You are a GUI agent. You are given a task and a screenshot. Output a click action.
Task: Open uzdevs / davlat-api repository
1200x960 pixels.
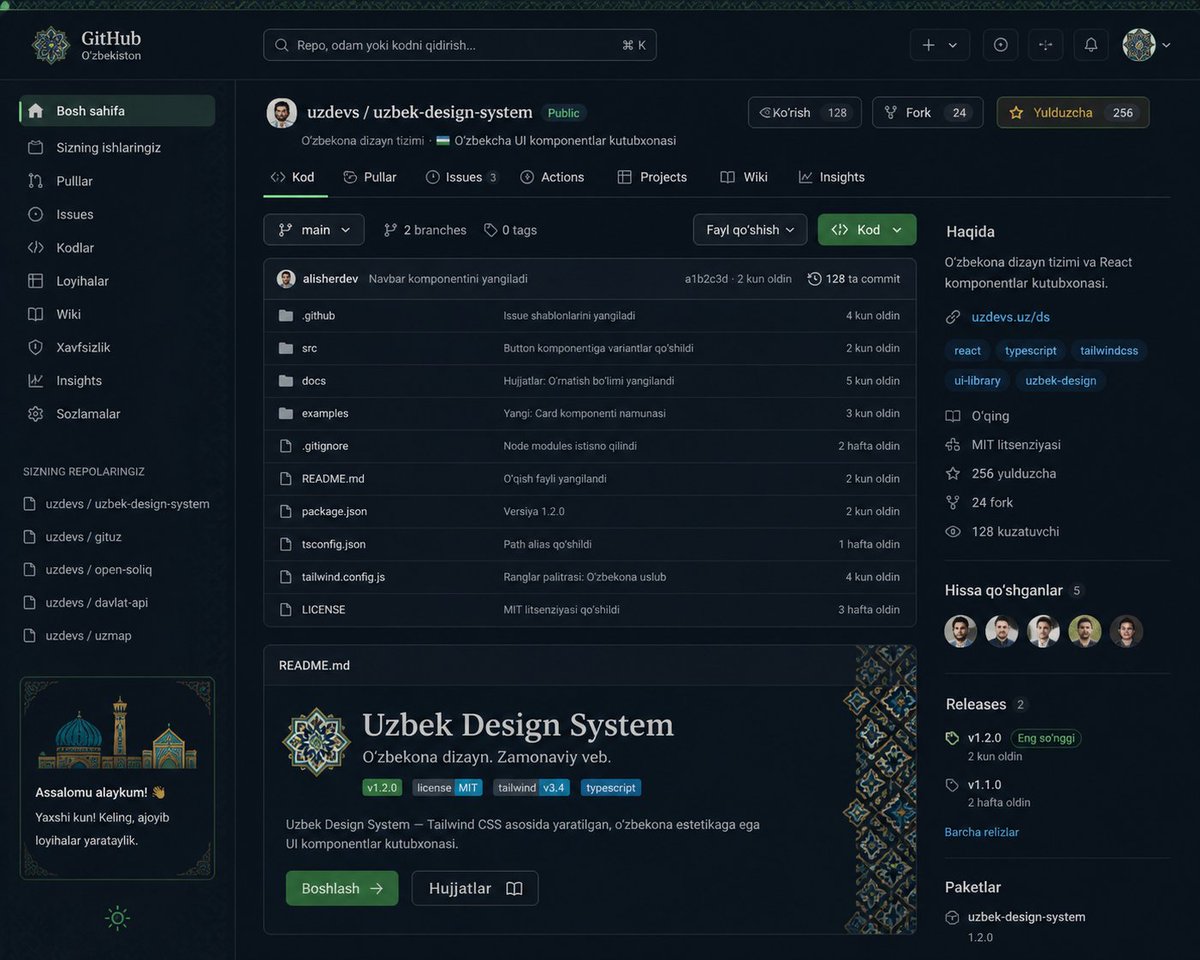coord(86,603)
